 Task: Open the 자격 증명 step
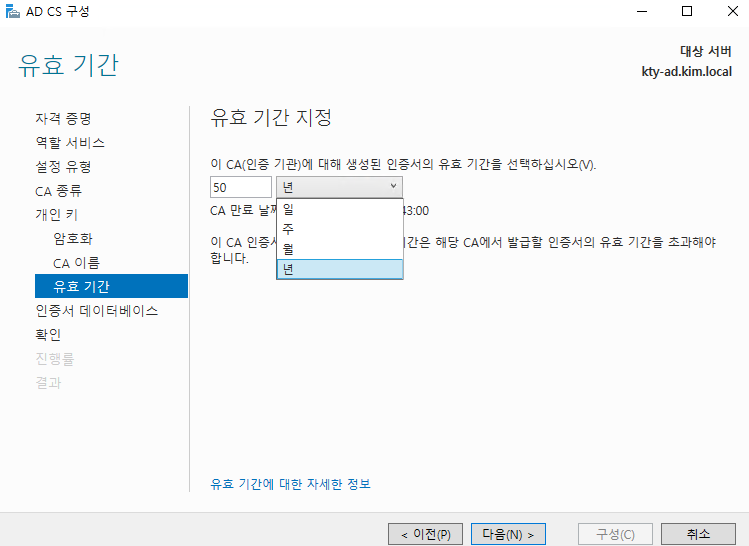coord(63,118)
